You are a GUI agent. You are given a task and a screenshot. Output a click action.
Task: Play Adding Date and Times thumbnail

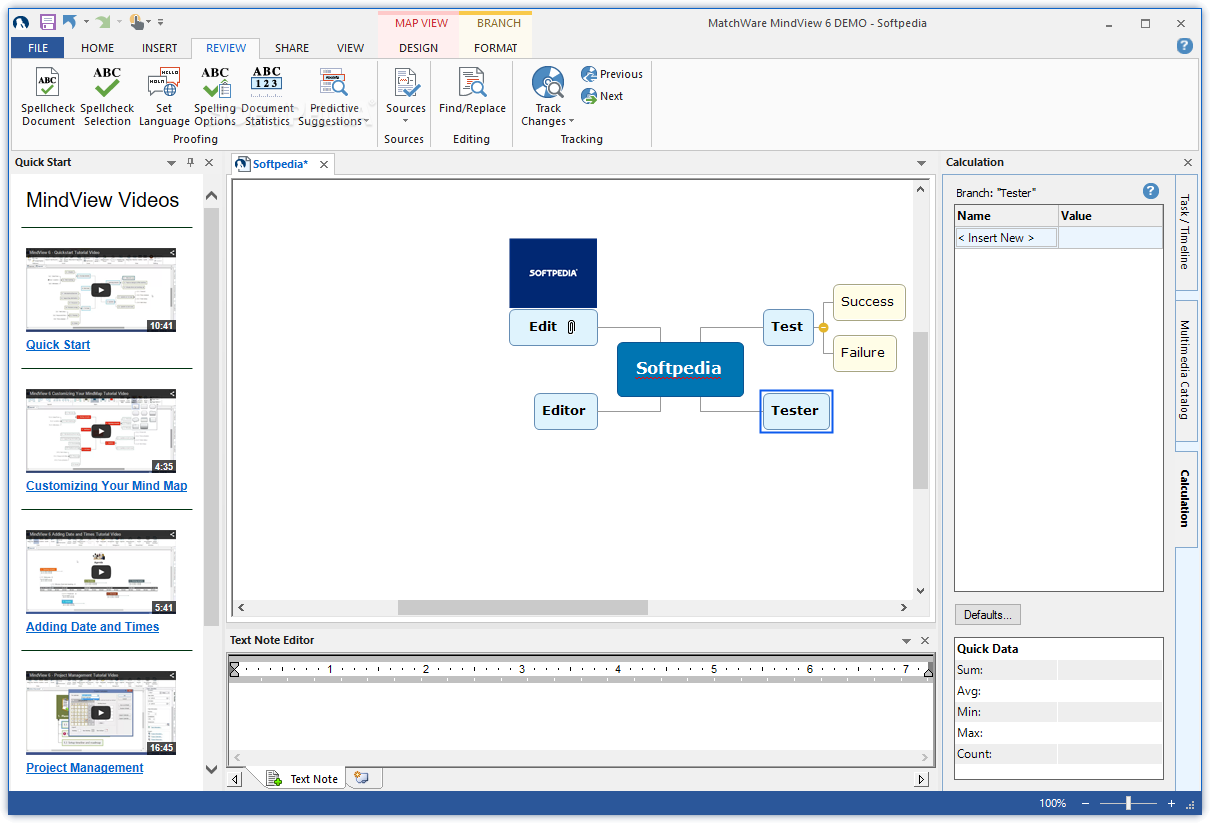point(101,572)
